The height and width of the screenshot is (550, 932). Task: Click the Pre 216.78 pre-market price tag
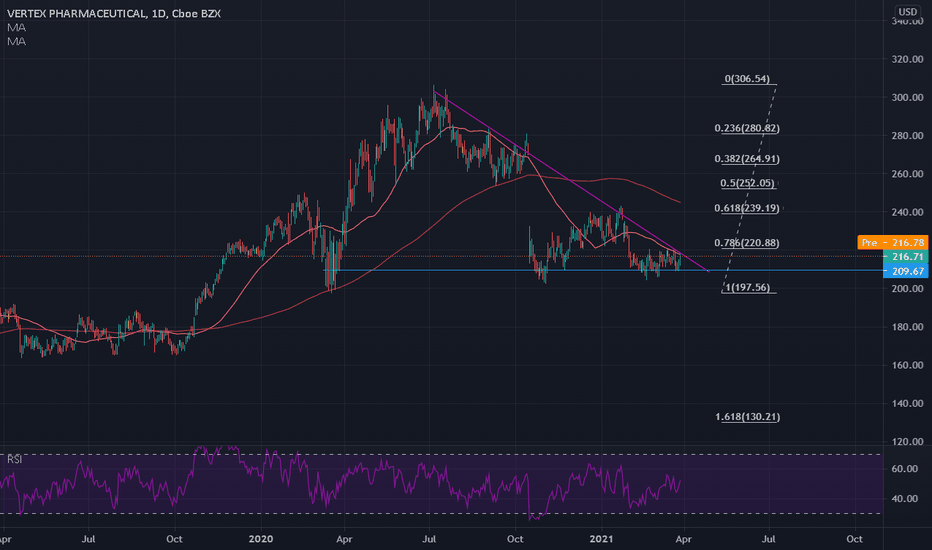[893, 242]
